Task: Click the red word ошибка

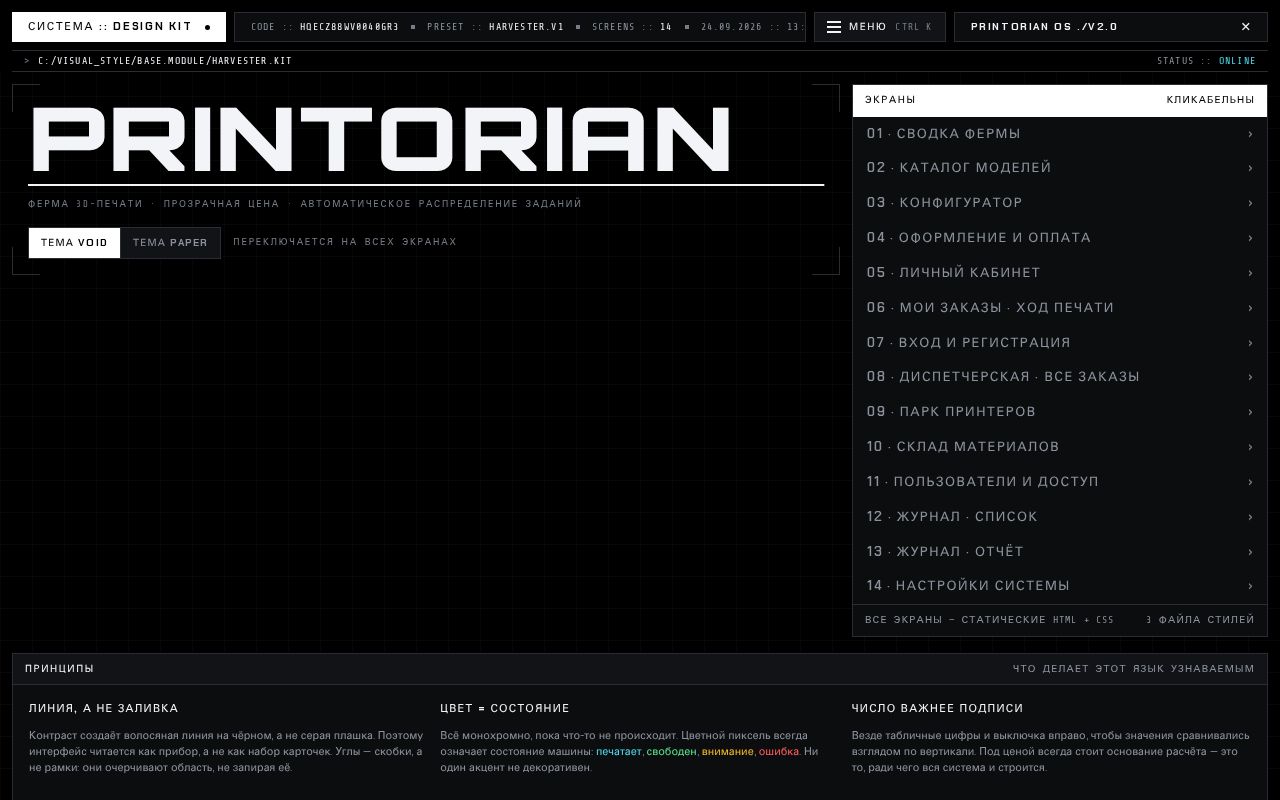Action: click(x=779, y=752)
